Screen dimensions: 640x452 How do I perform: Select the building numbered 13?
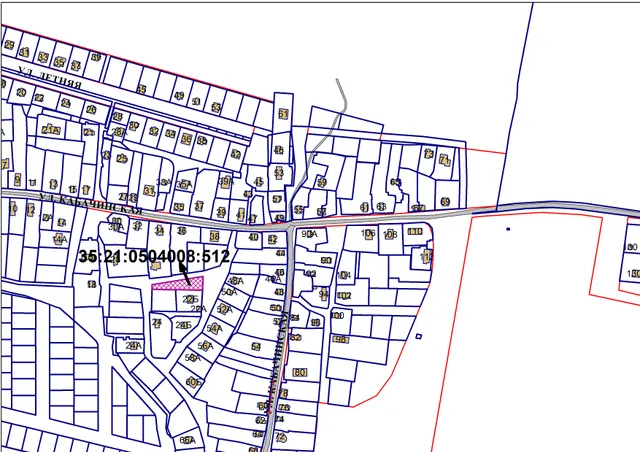point(53,185)
